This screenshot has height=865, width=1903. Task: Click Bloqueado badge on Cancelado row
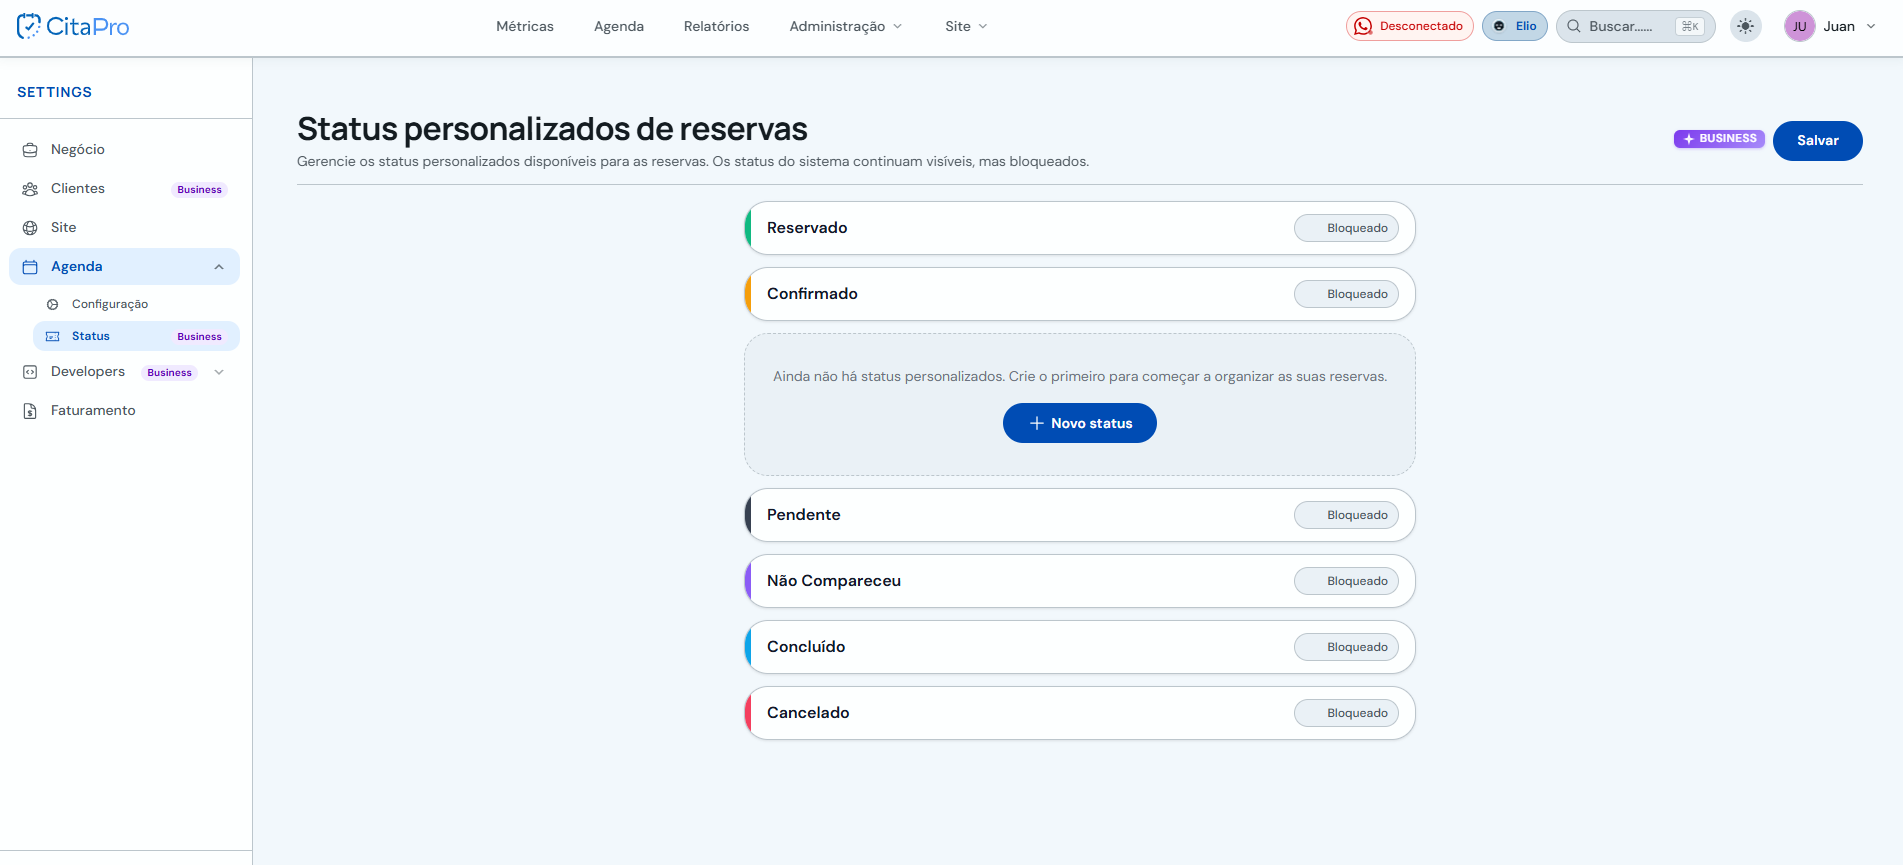tap(1346, 713)
